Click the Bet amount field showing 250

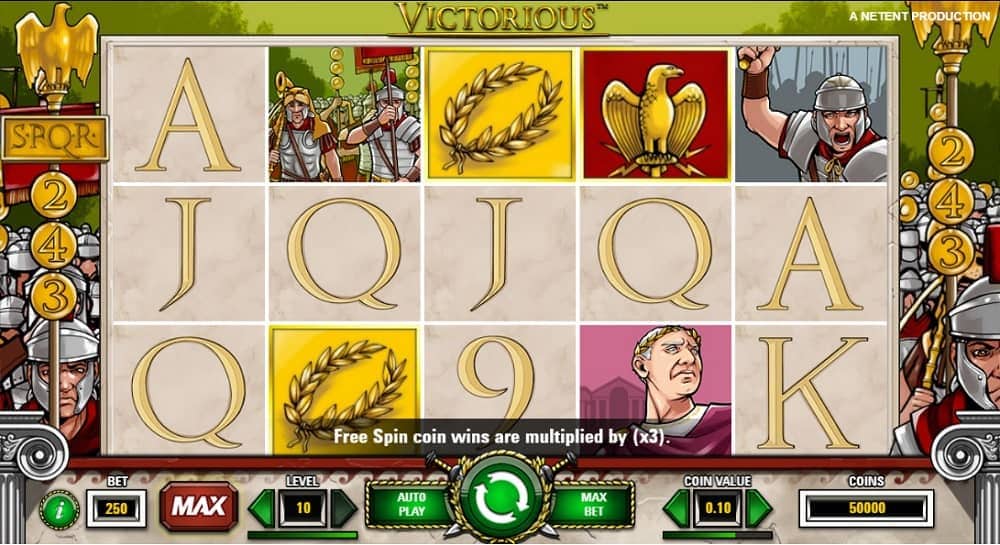coord(116,508)
